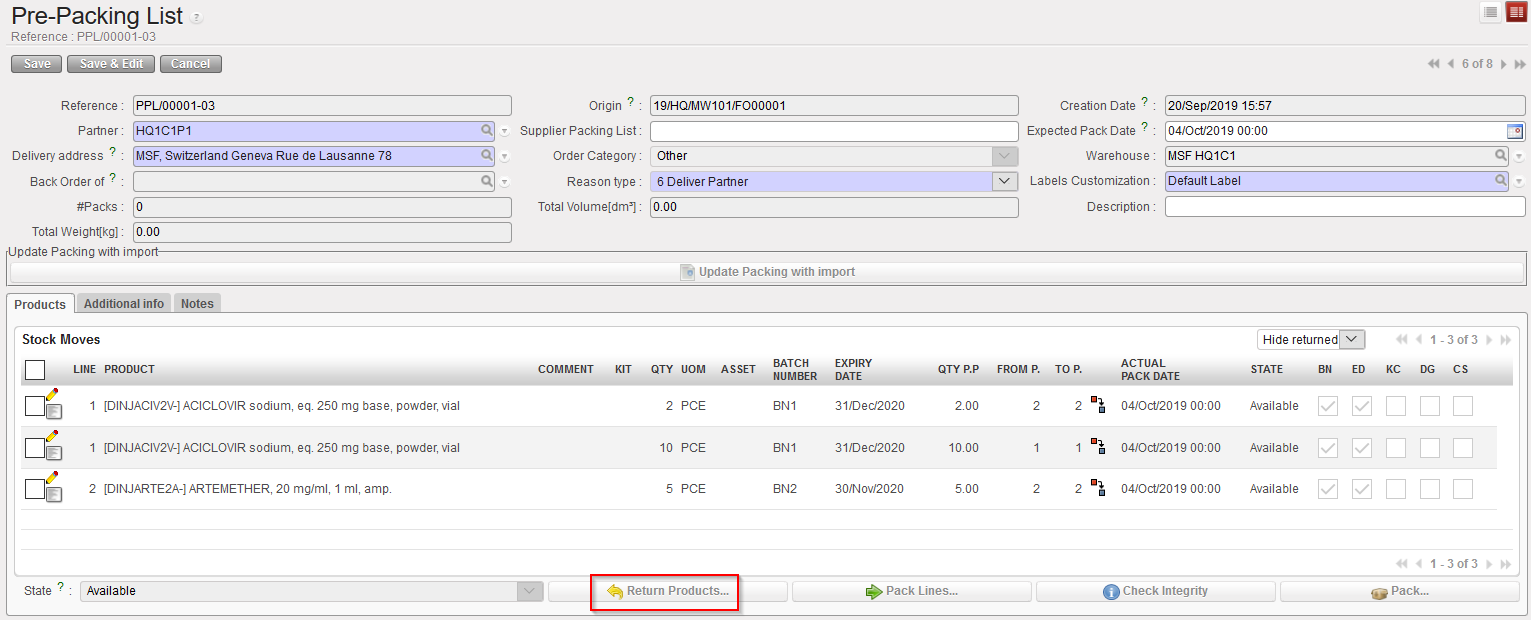1531x620 pixels.
Task: Open the Order Category dropdown
Action: 1004,156
